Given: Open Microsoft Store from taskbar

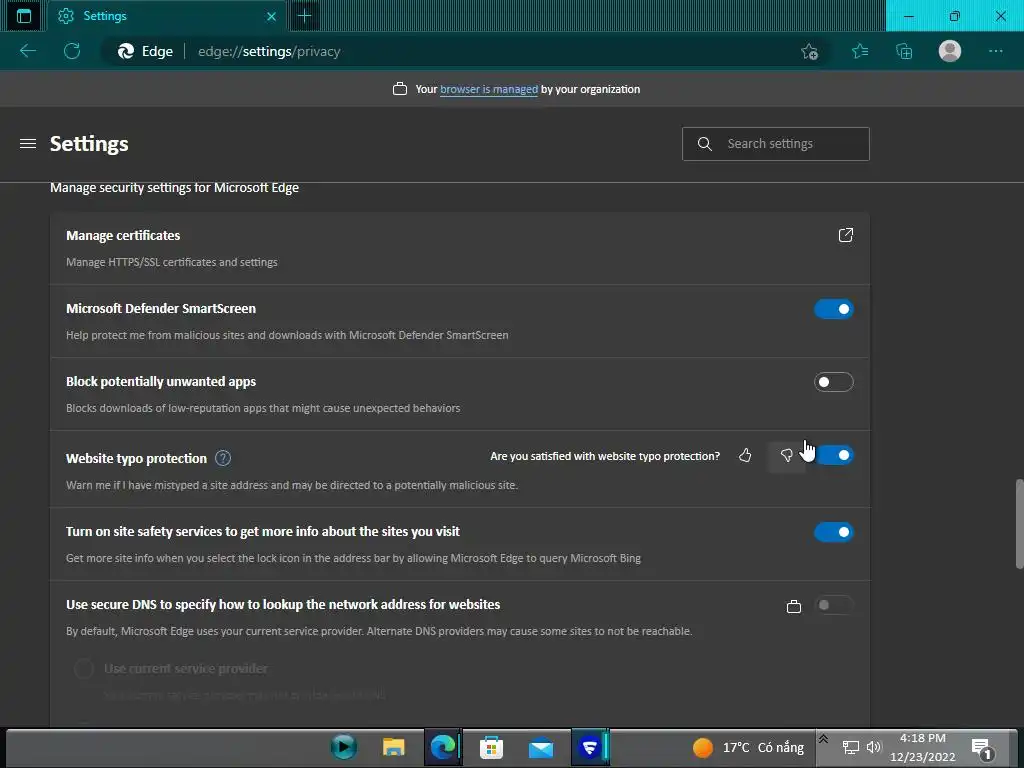Looking at the screenshot, I should pos(491,747).
